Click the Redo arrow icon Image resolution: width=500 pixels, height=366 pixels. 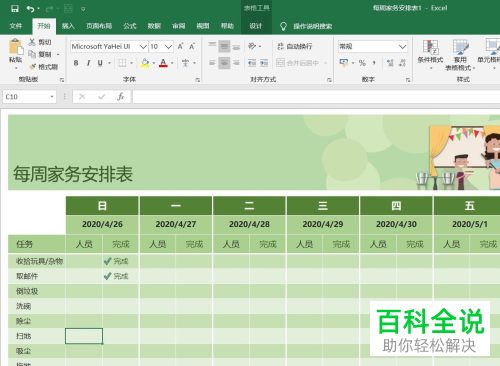[x=49, y=9]
